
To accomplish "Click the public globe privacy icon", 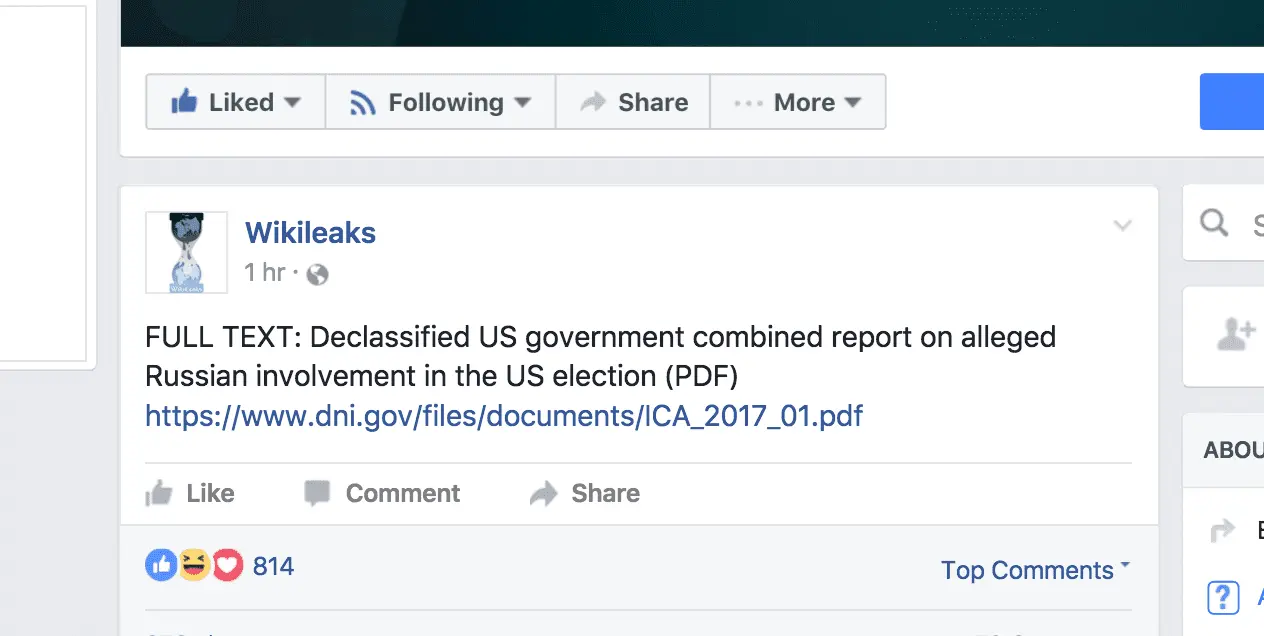I will 317,274.
